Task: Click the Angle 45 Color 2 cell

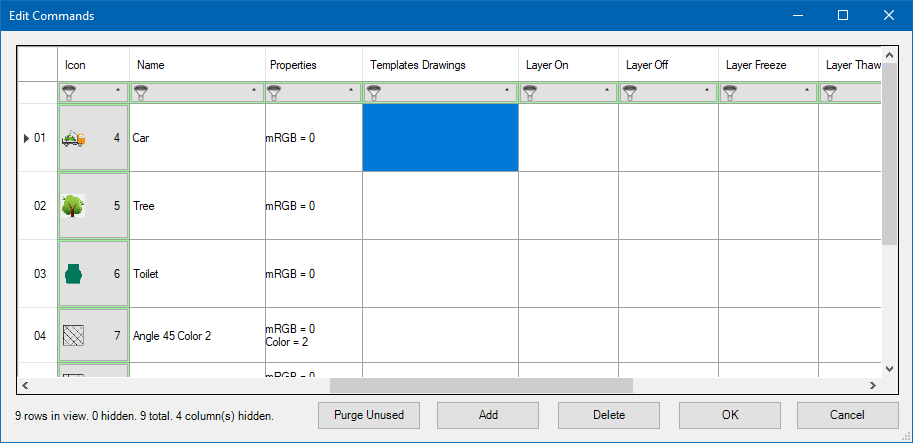Action: (x=197, y=335)
